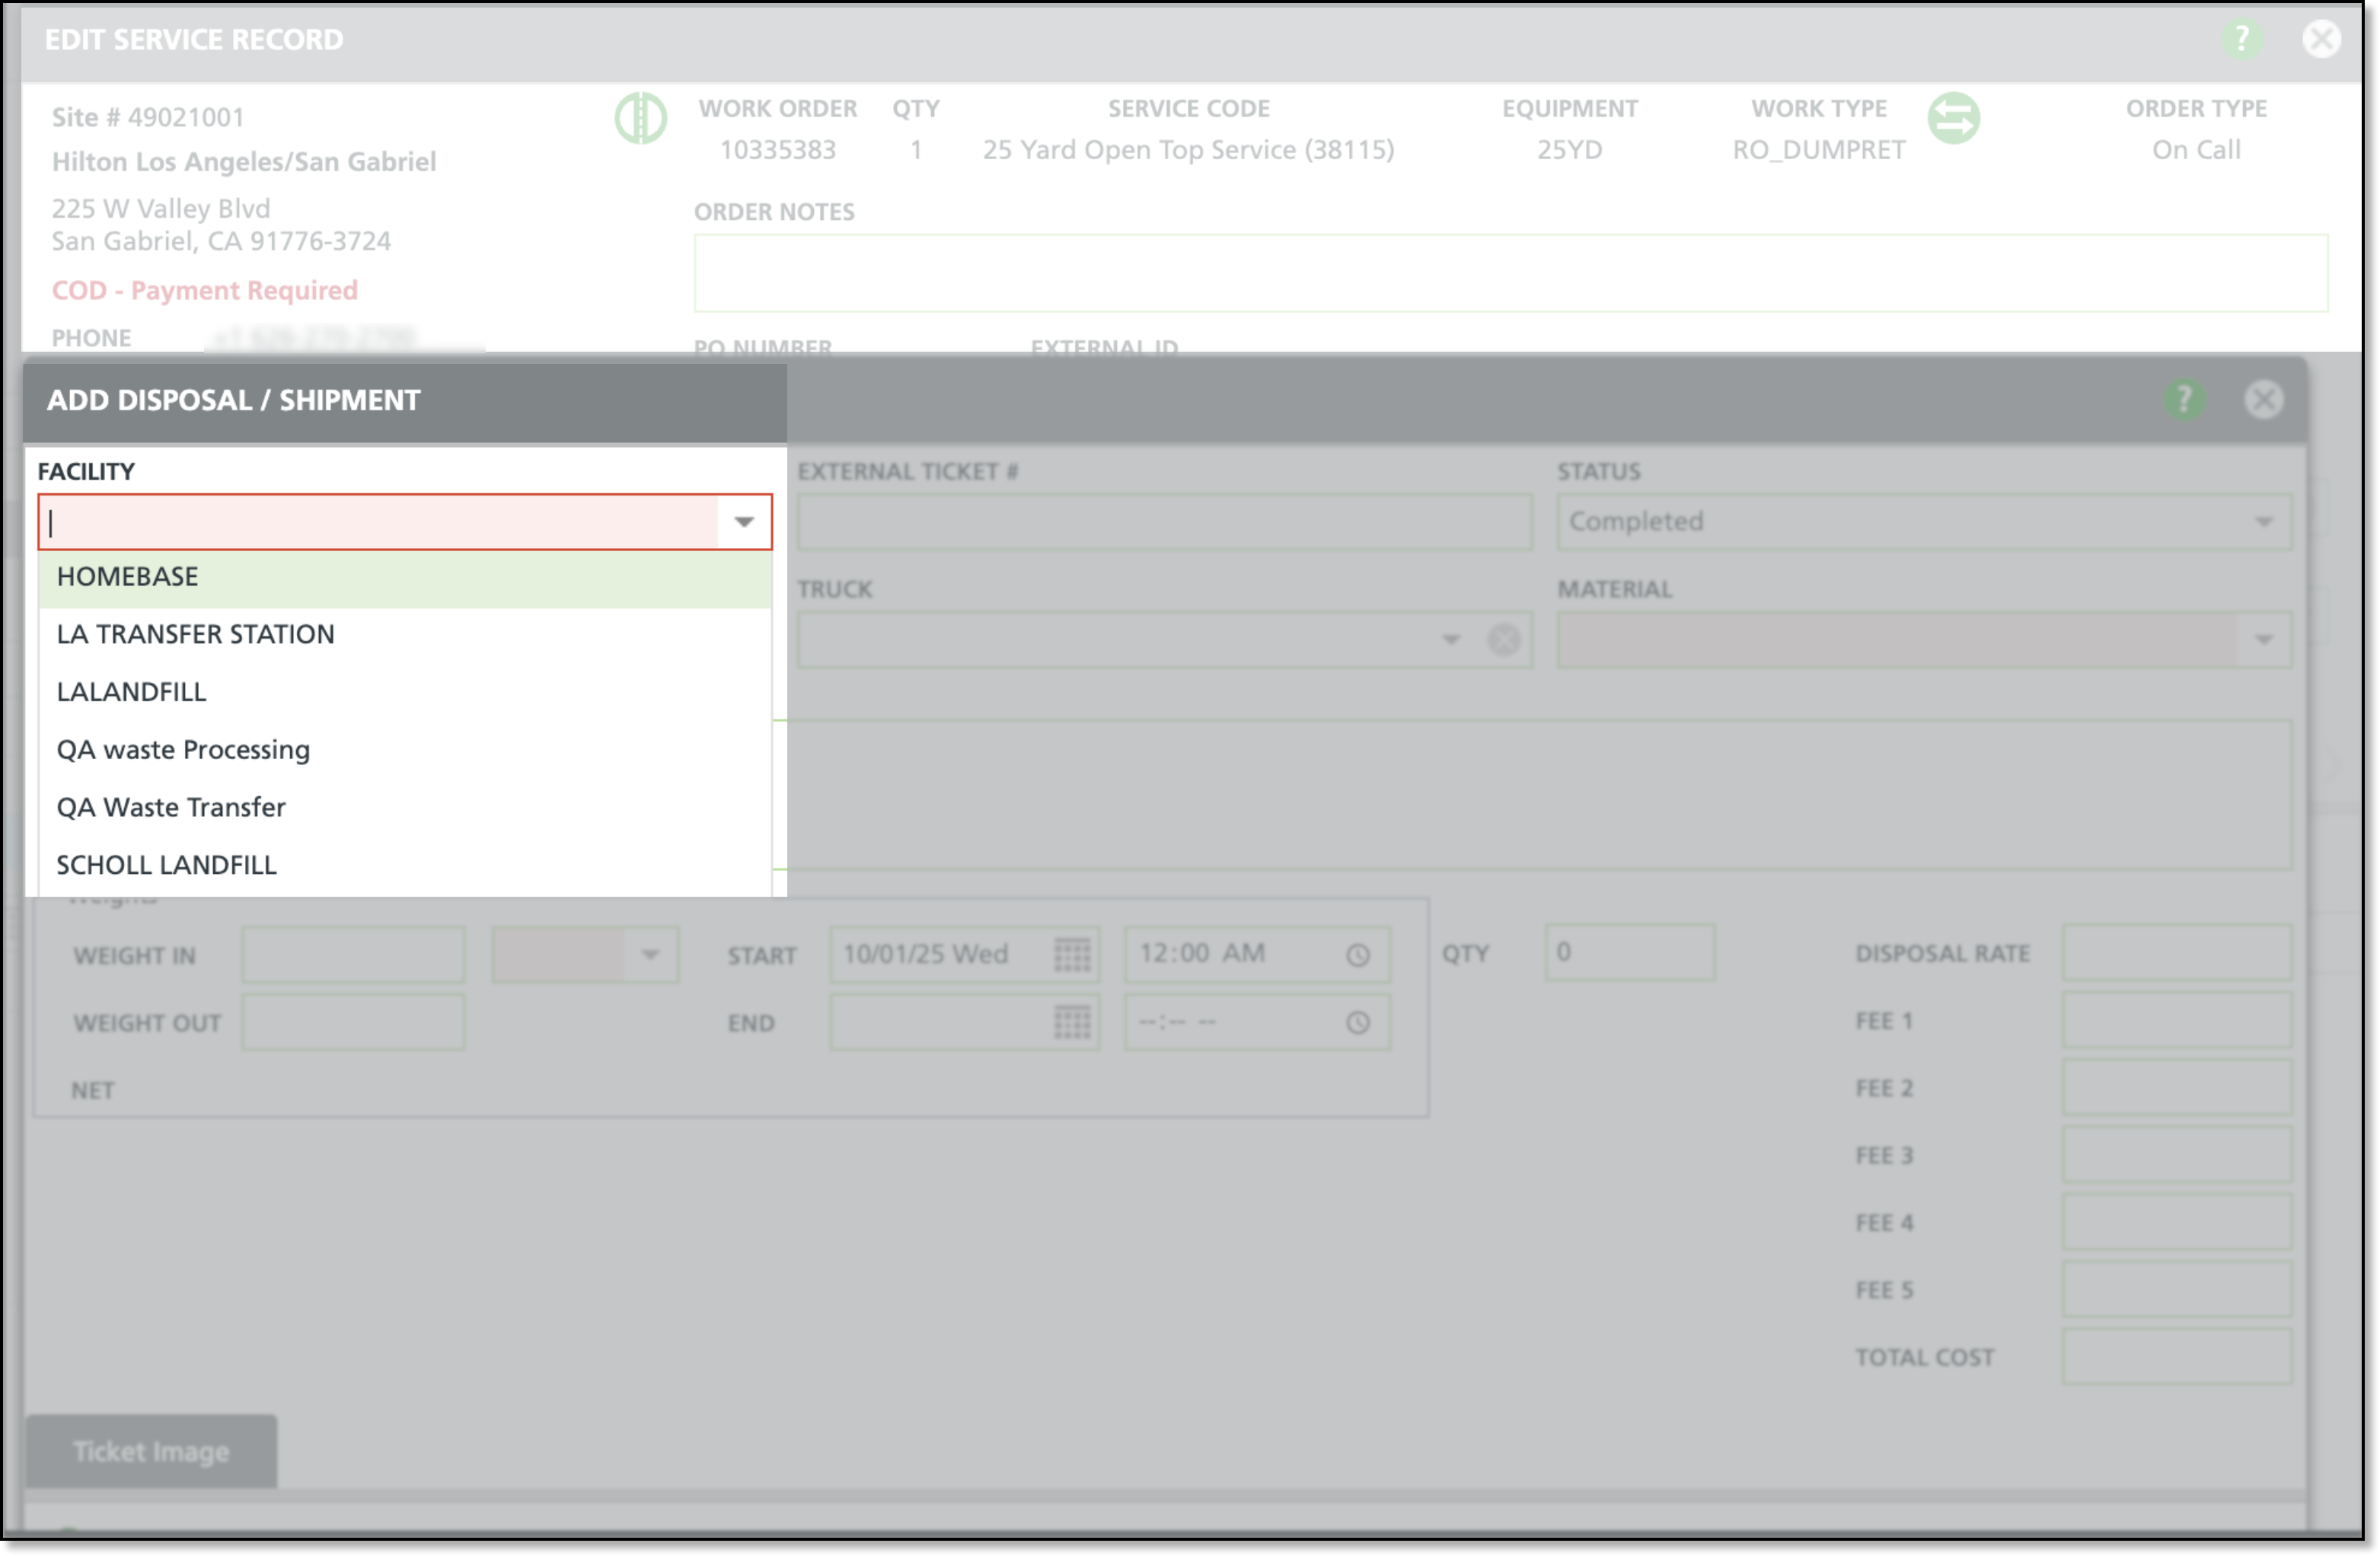Expand the Material dropdown
The image size is (2380, 1556).
(2263, 640)
